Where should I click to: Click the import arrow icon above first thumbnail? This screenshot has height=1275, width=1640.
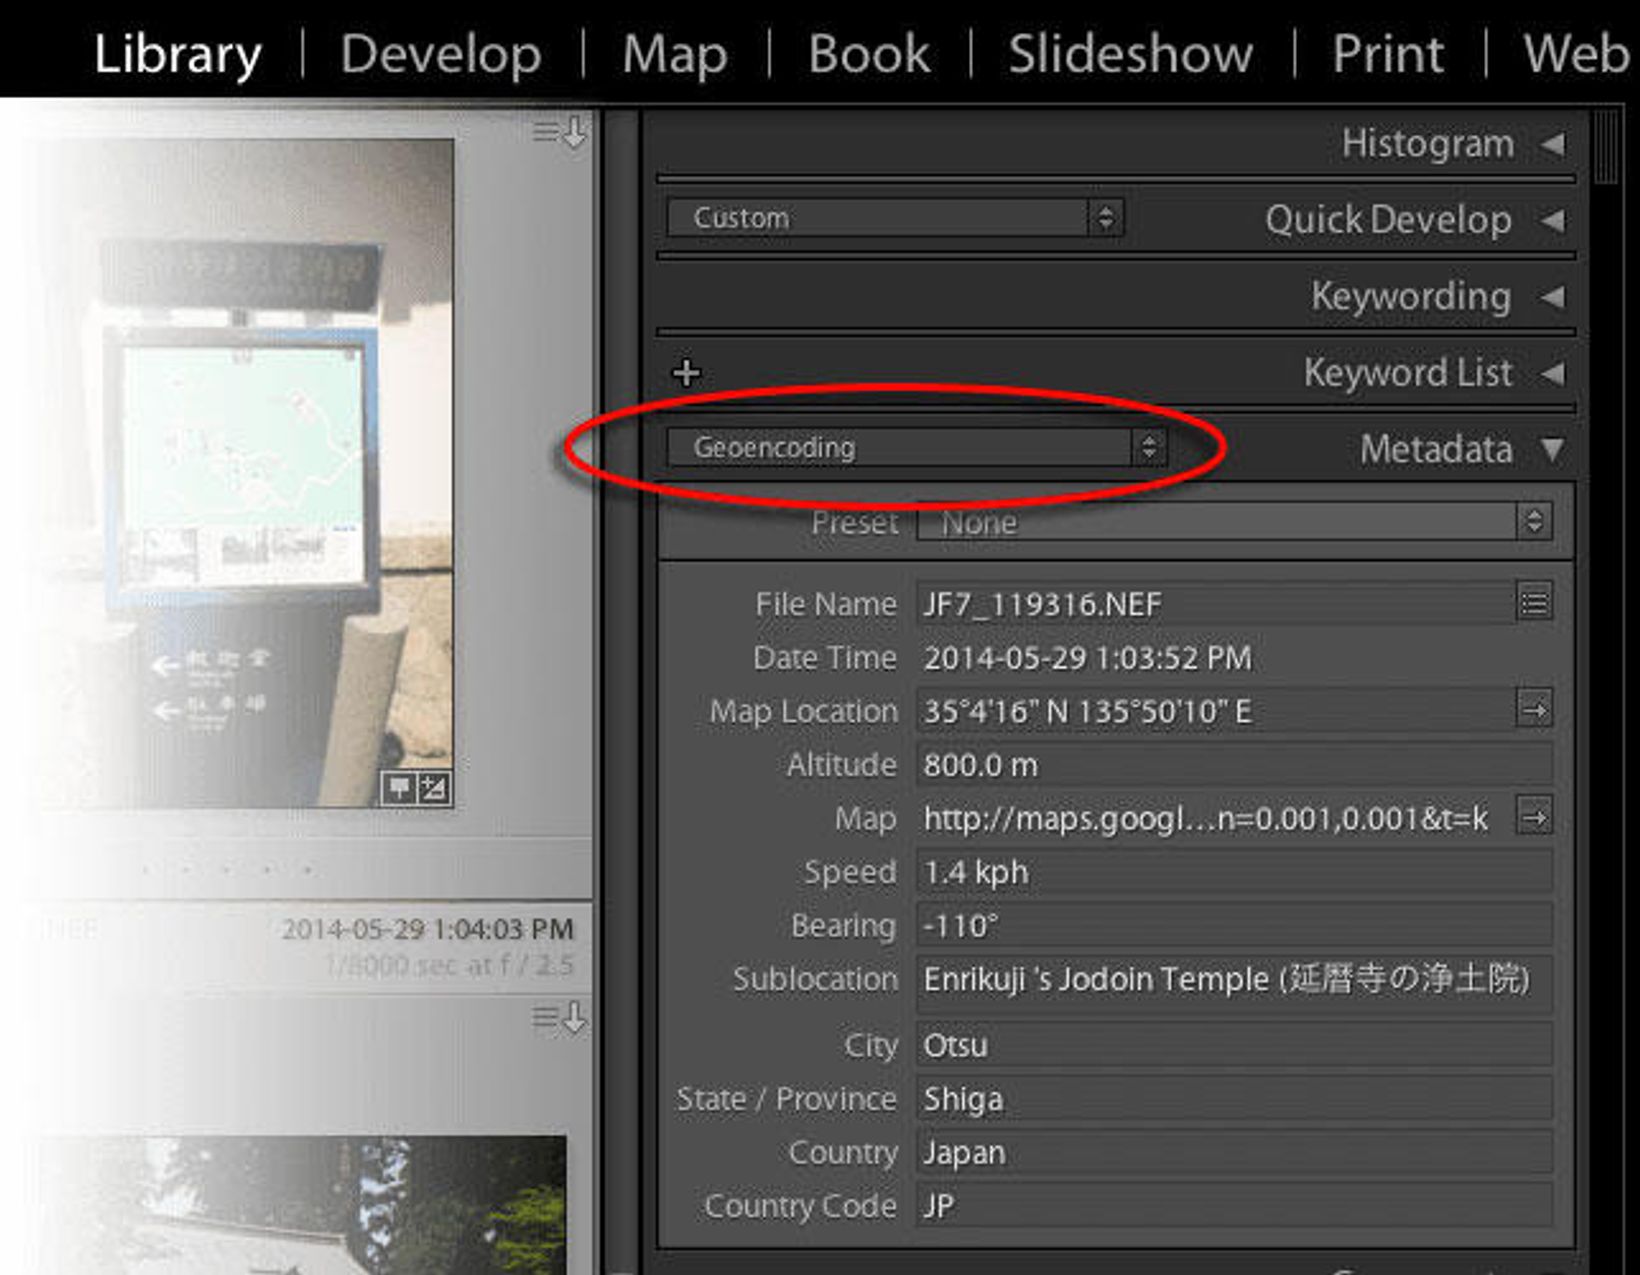tap(560, 132)
